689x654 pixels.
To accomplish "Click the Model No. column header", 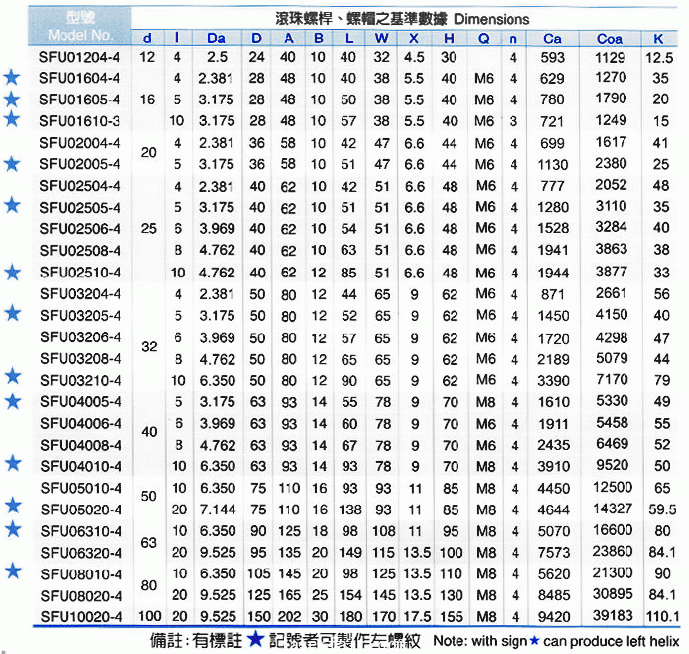I will (x=76, y=38).
